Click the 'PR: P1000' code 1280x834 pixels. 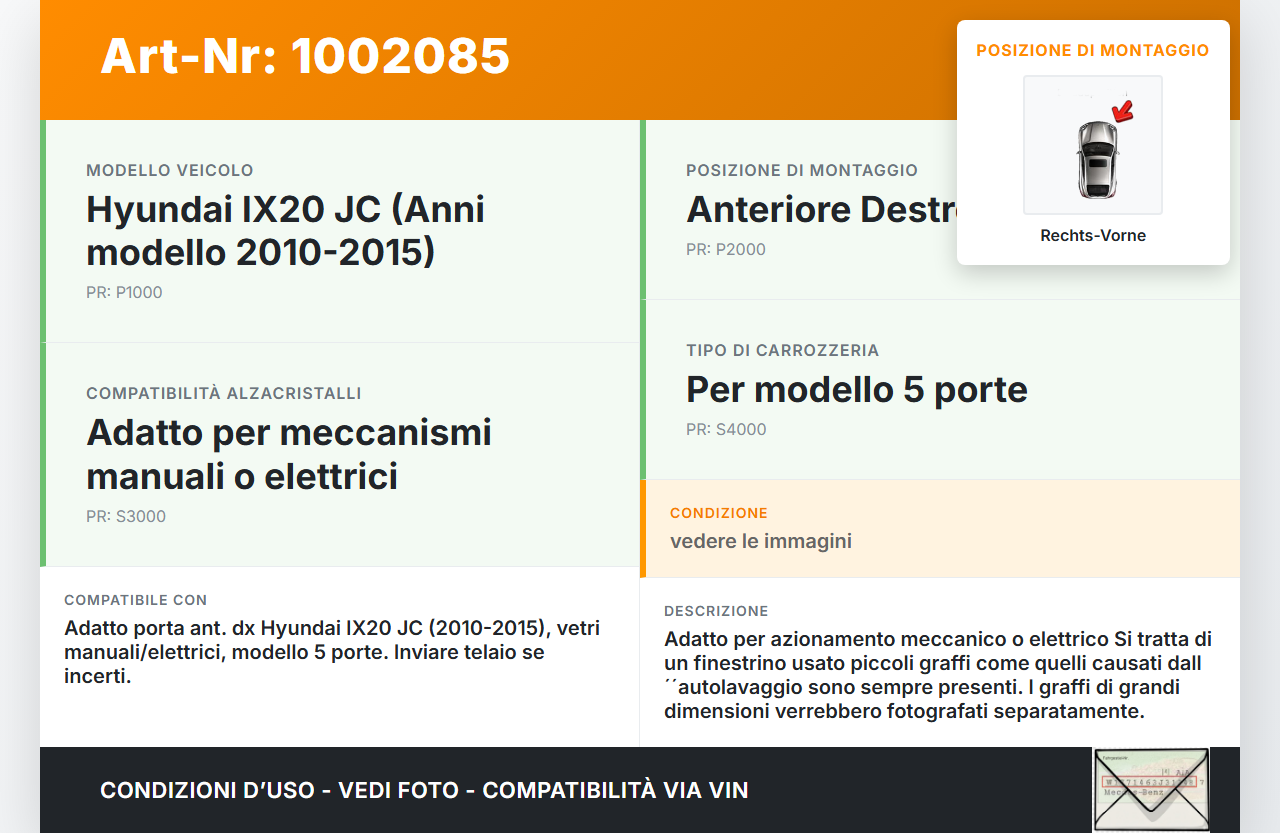(124, 293)
